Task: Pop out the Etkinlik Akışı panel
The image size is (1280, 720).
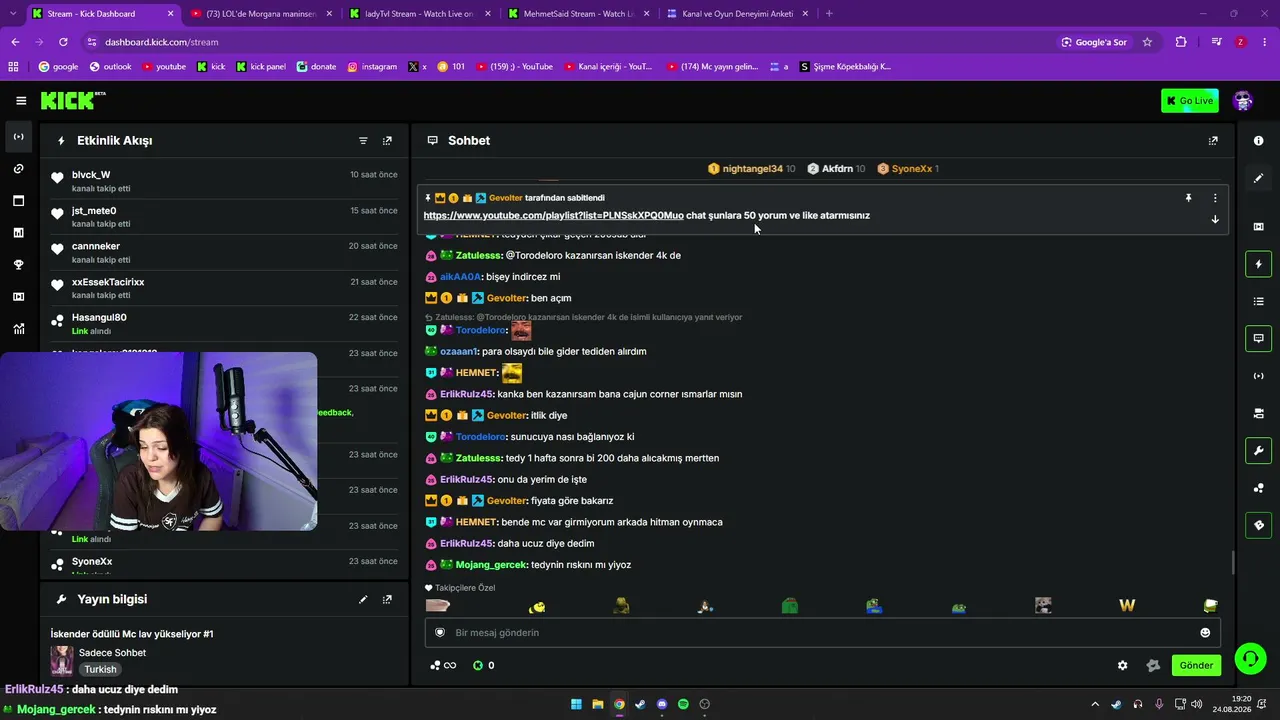Action: pos(387,141)
